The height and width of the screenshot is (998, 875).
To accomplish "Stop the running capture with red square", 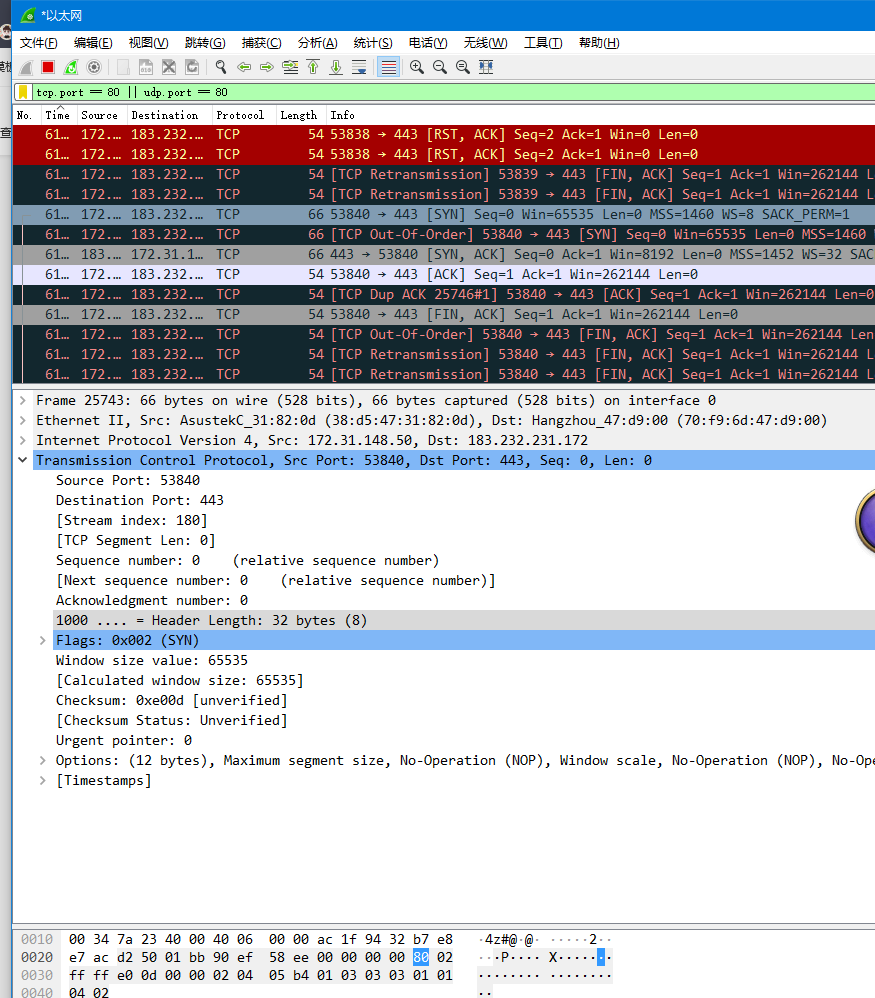I will pos(48,67).
